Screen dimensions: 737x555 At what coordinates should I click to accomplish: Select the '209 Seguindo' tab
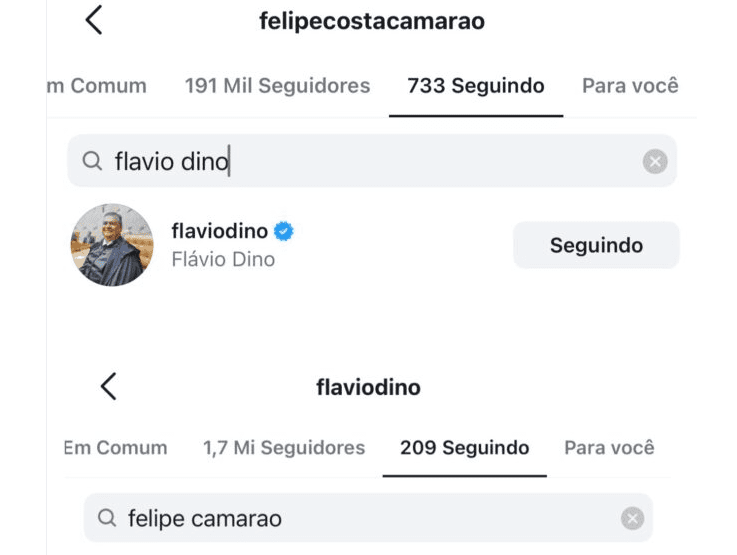tap(465, 448)
